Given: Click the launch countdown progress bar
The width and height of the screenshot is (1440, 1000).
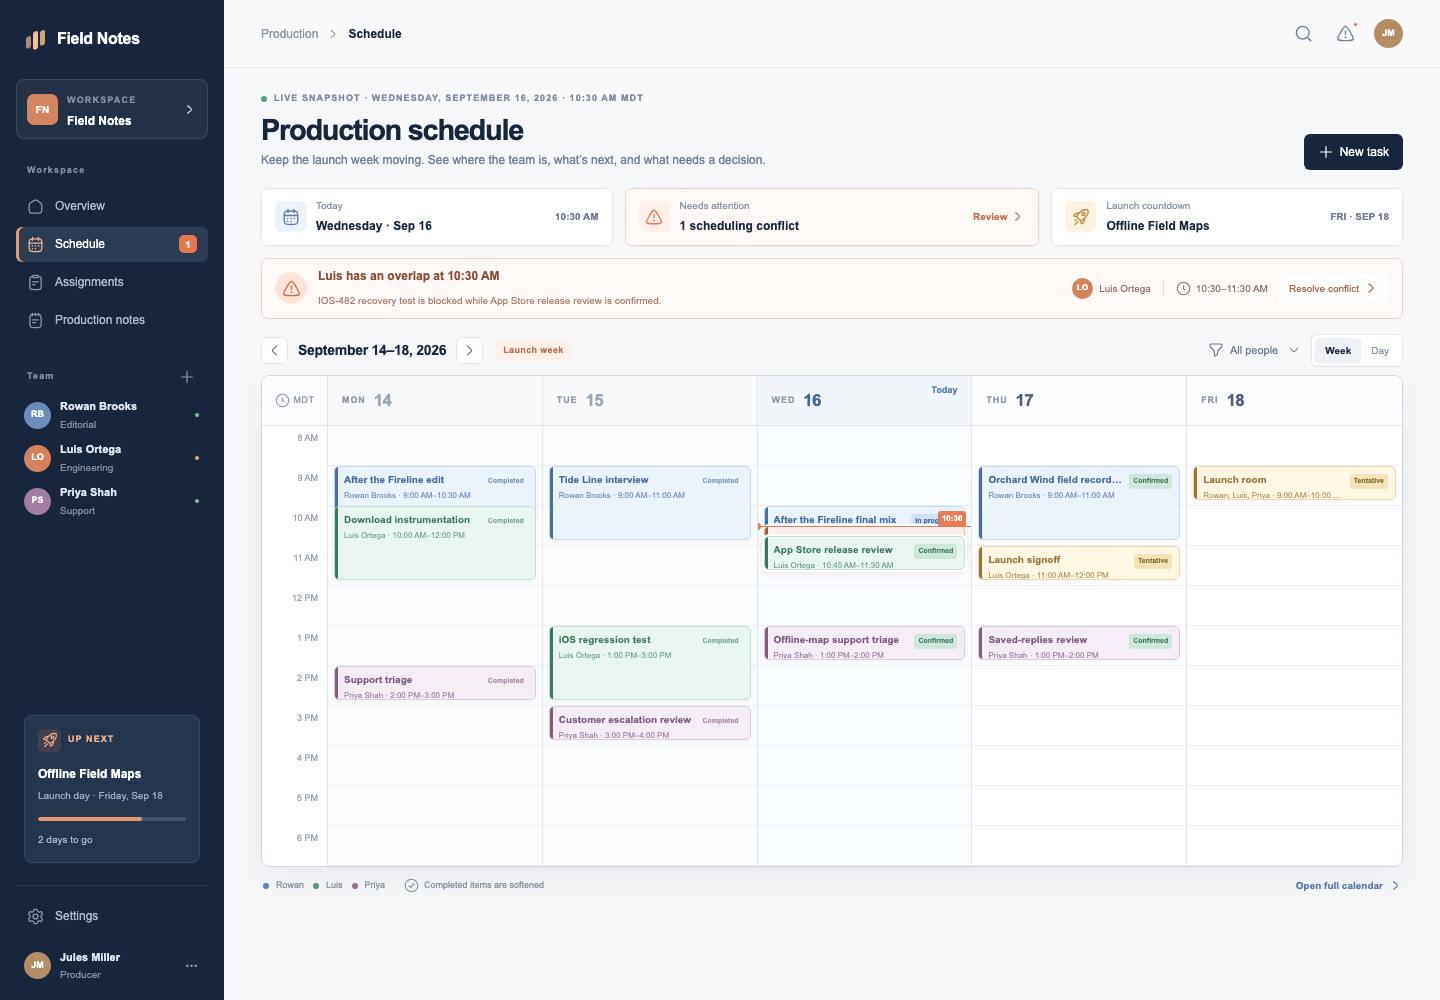Looking at the screenshot, I should (x=112, y=819).
